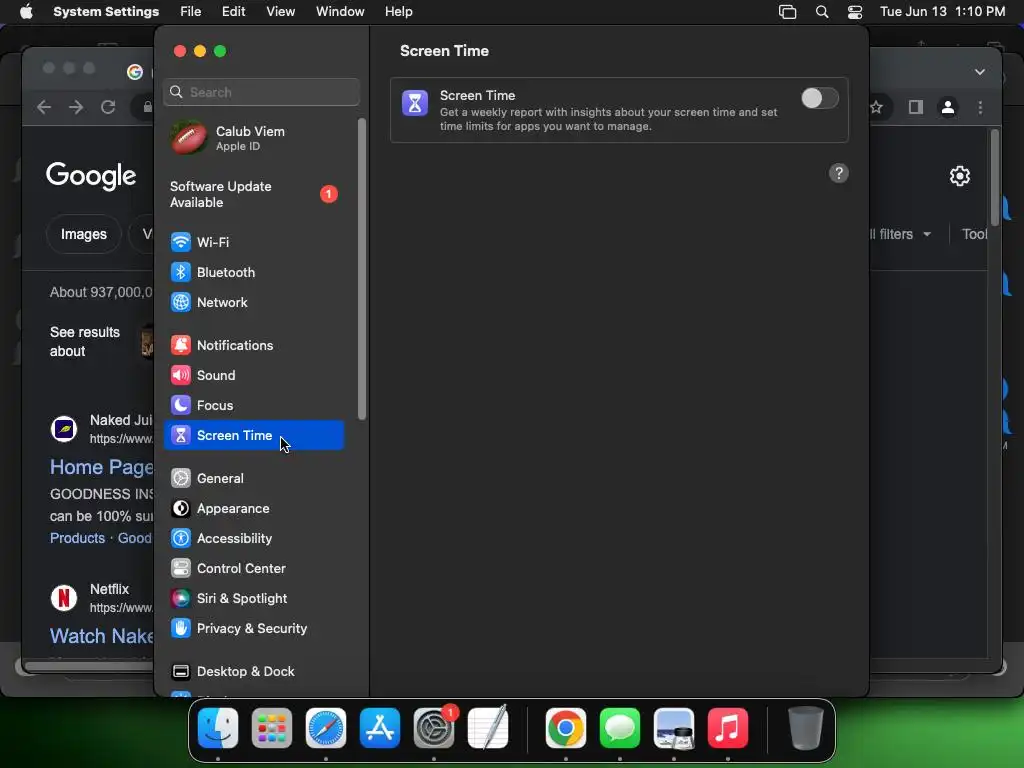Image resolution: width=1024 pixels, height=768 pixels.
Task: Click System Settings icon in the Dock
Action: click(x=434, y=728)
